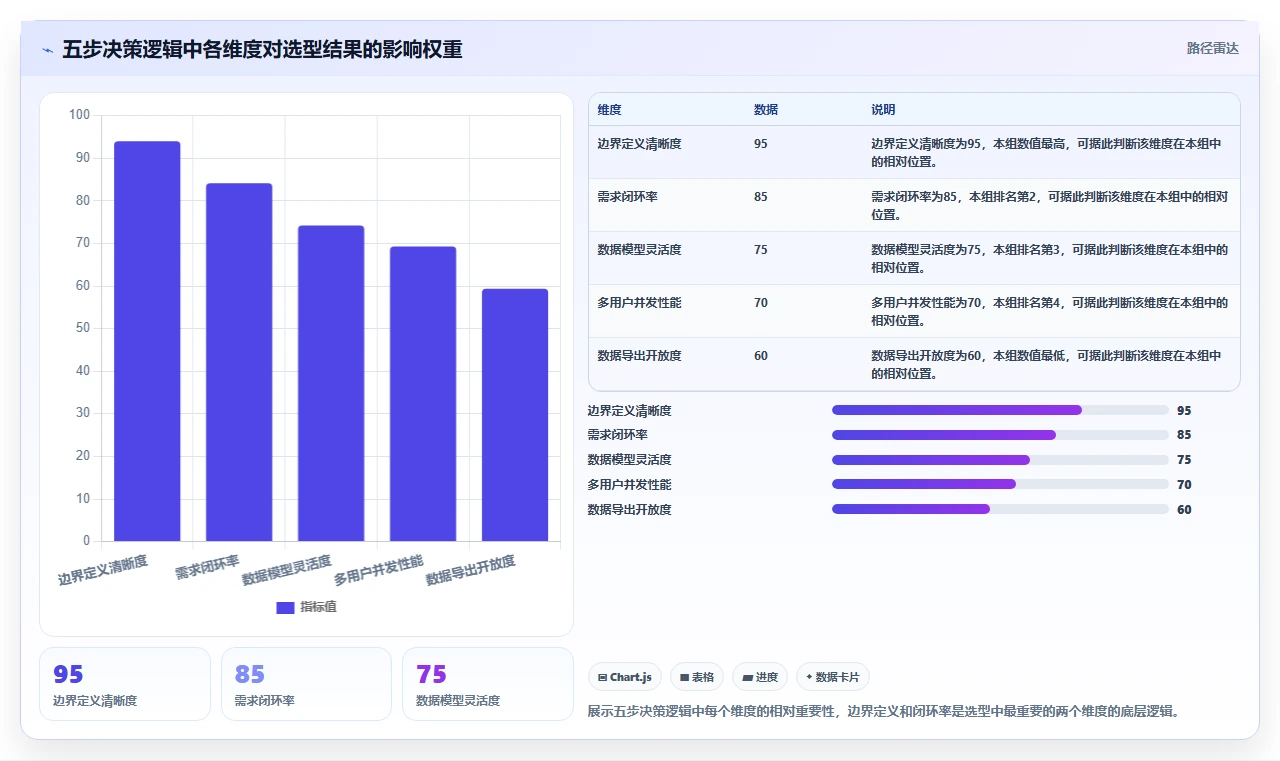1280x761 pixels.
Task: Click the 进度 tag
Action: pyautogui.click(x=760, y=677)
